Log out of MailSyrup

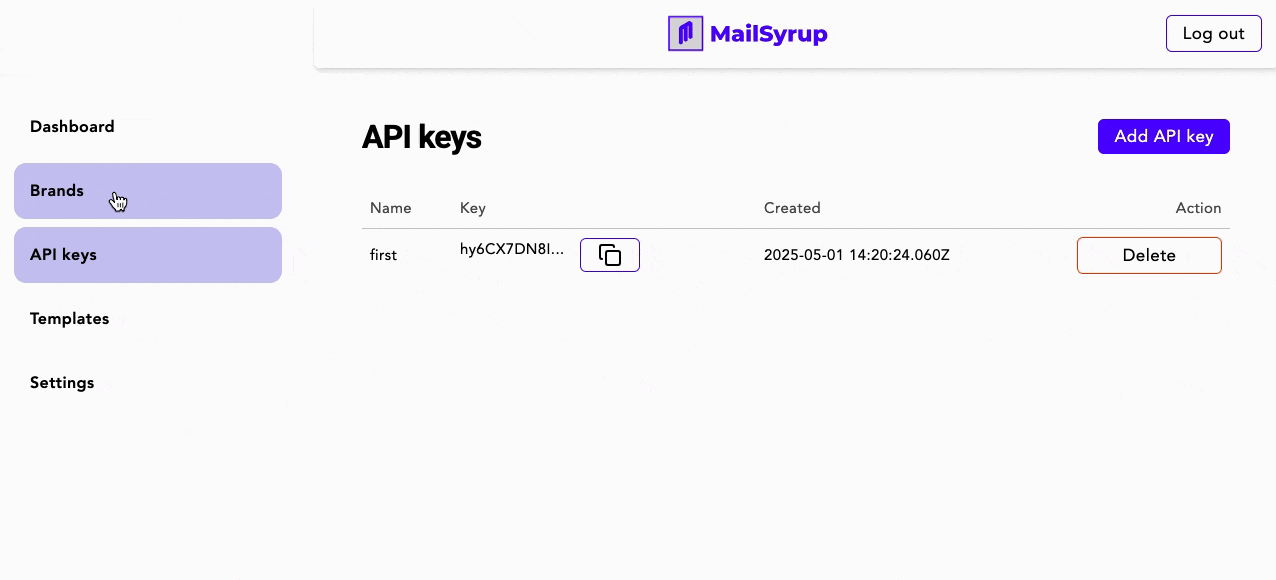pos(1213,34)
